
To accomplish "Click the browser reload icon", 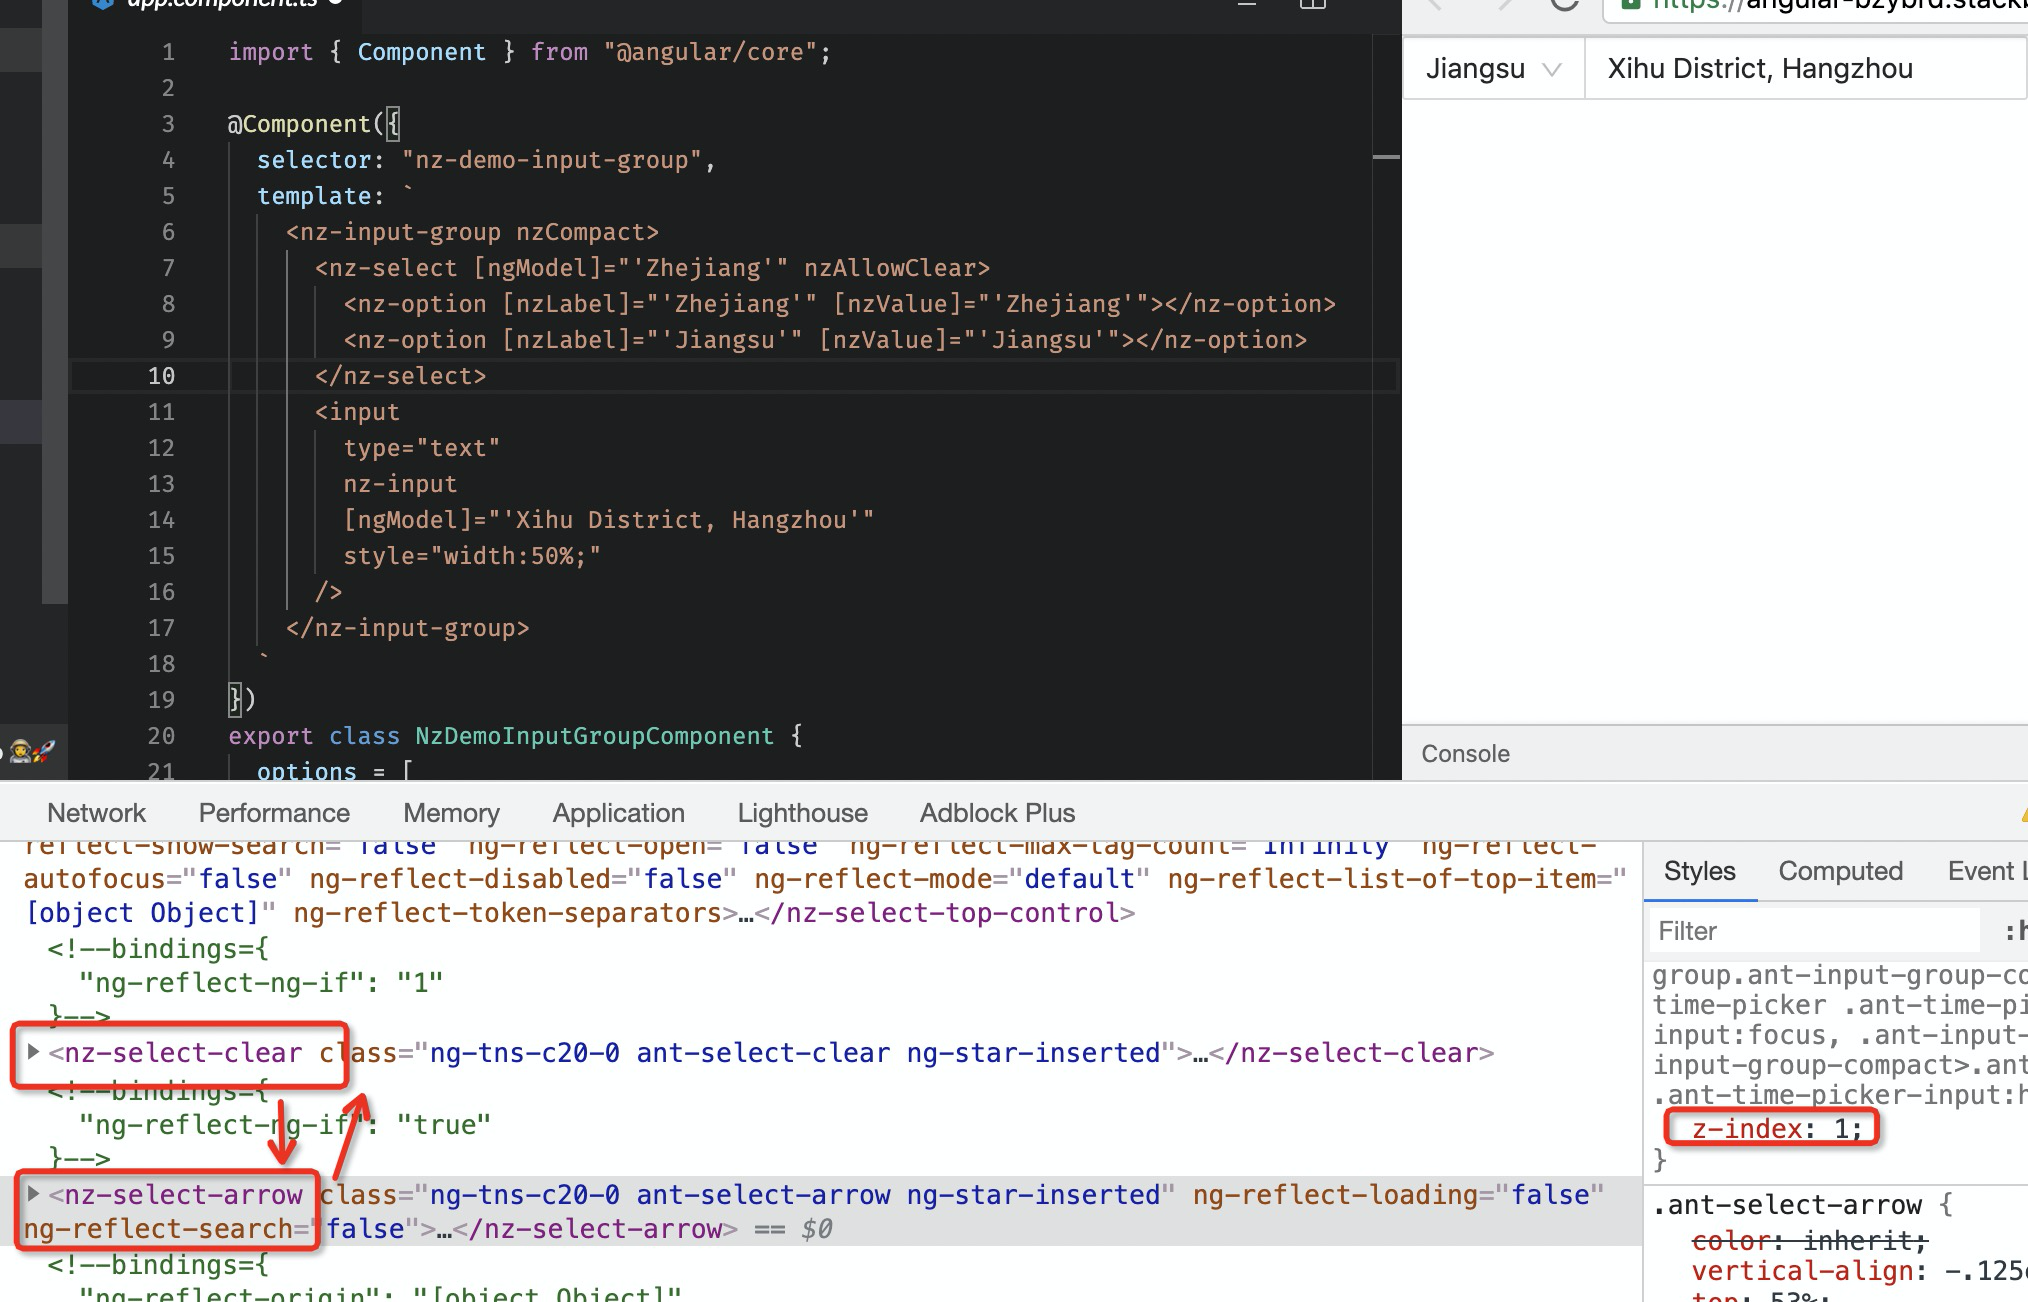I will (x=1564, y=4).
